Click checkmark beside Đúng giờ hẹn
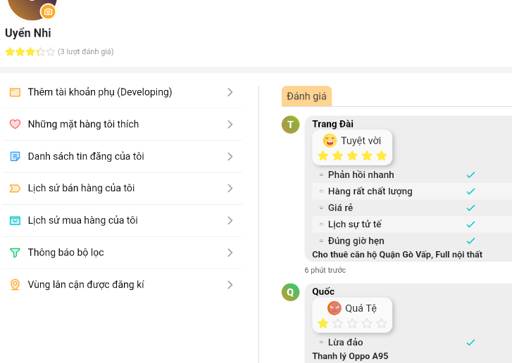This screenshot has height=363, width=512. pyautogui.click(x=471, y=241)
